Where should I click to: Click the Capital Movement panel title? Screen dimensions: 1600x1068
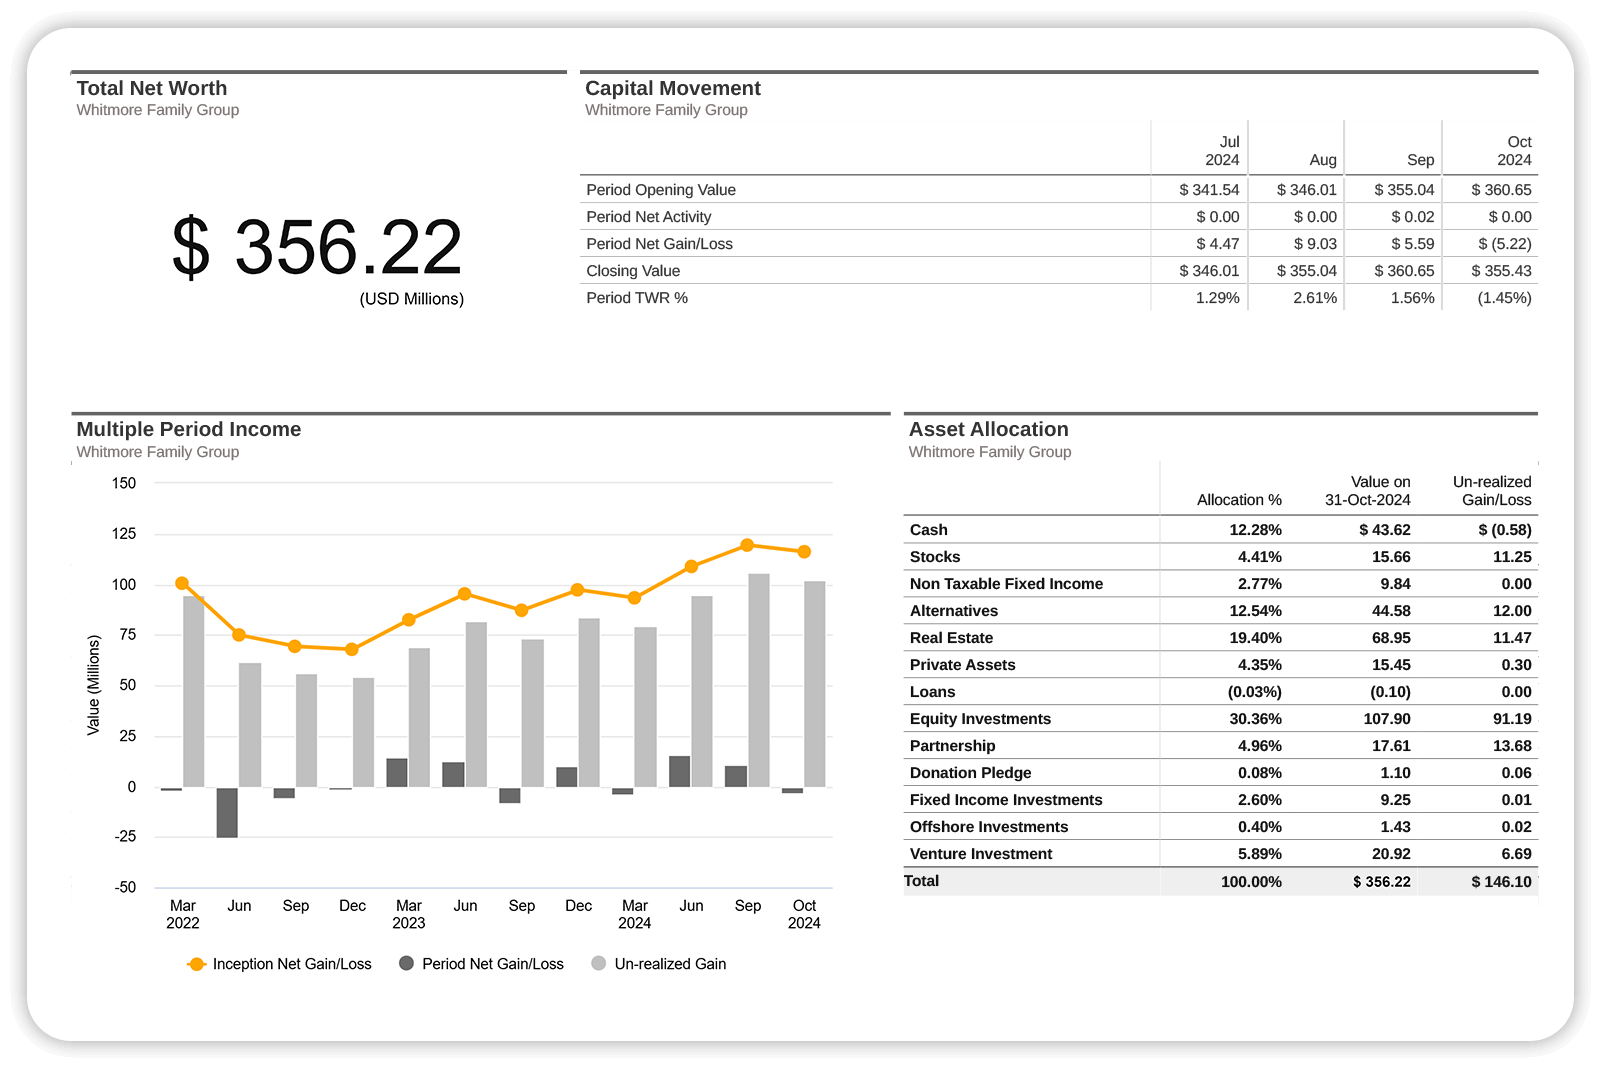[673, 88]
